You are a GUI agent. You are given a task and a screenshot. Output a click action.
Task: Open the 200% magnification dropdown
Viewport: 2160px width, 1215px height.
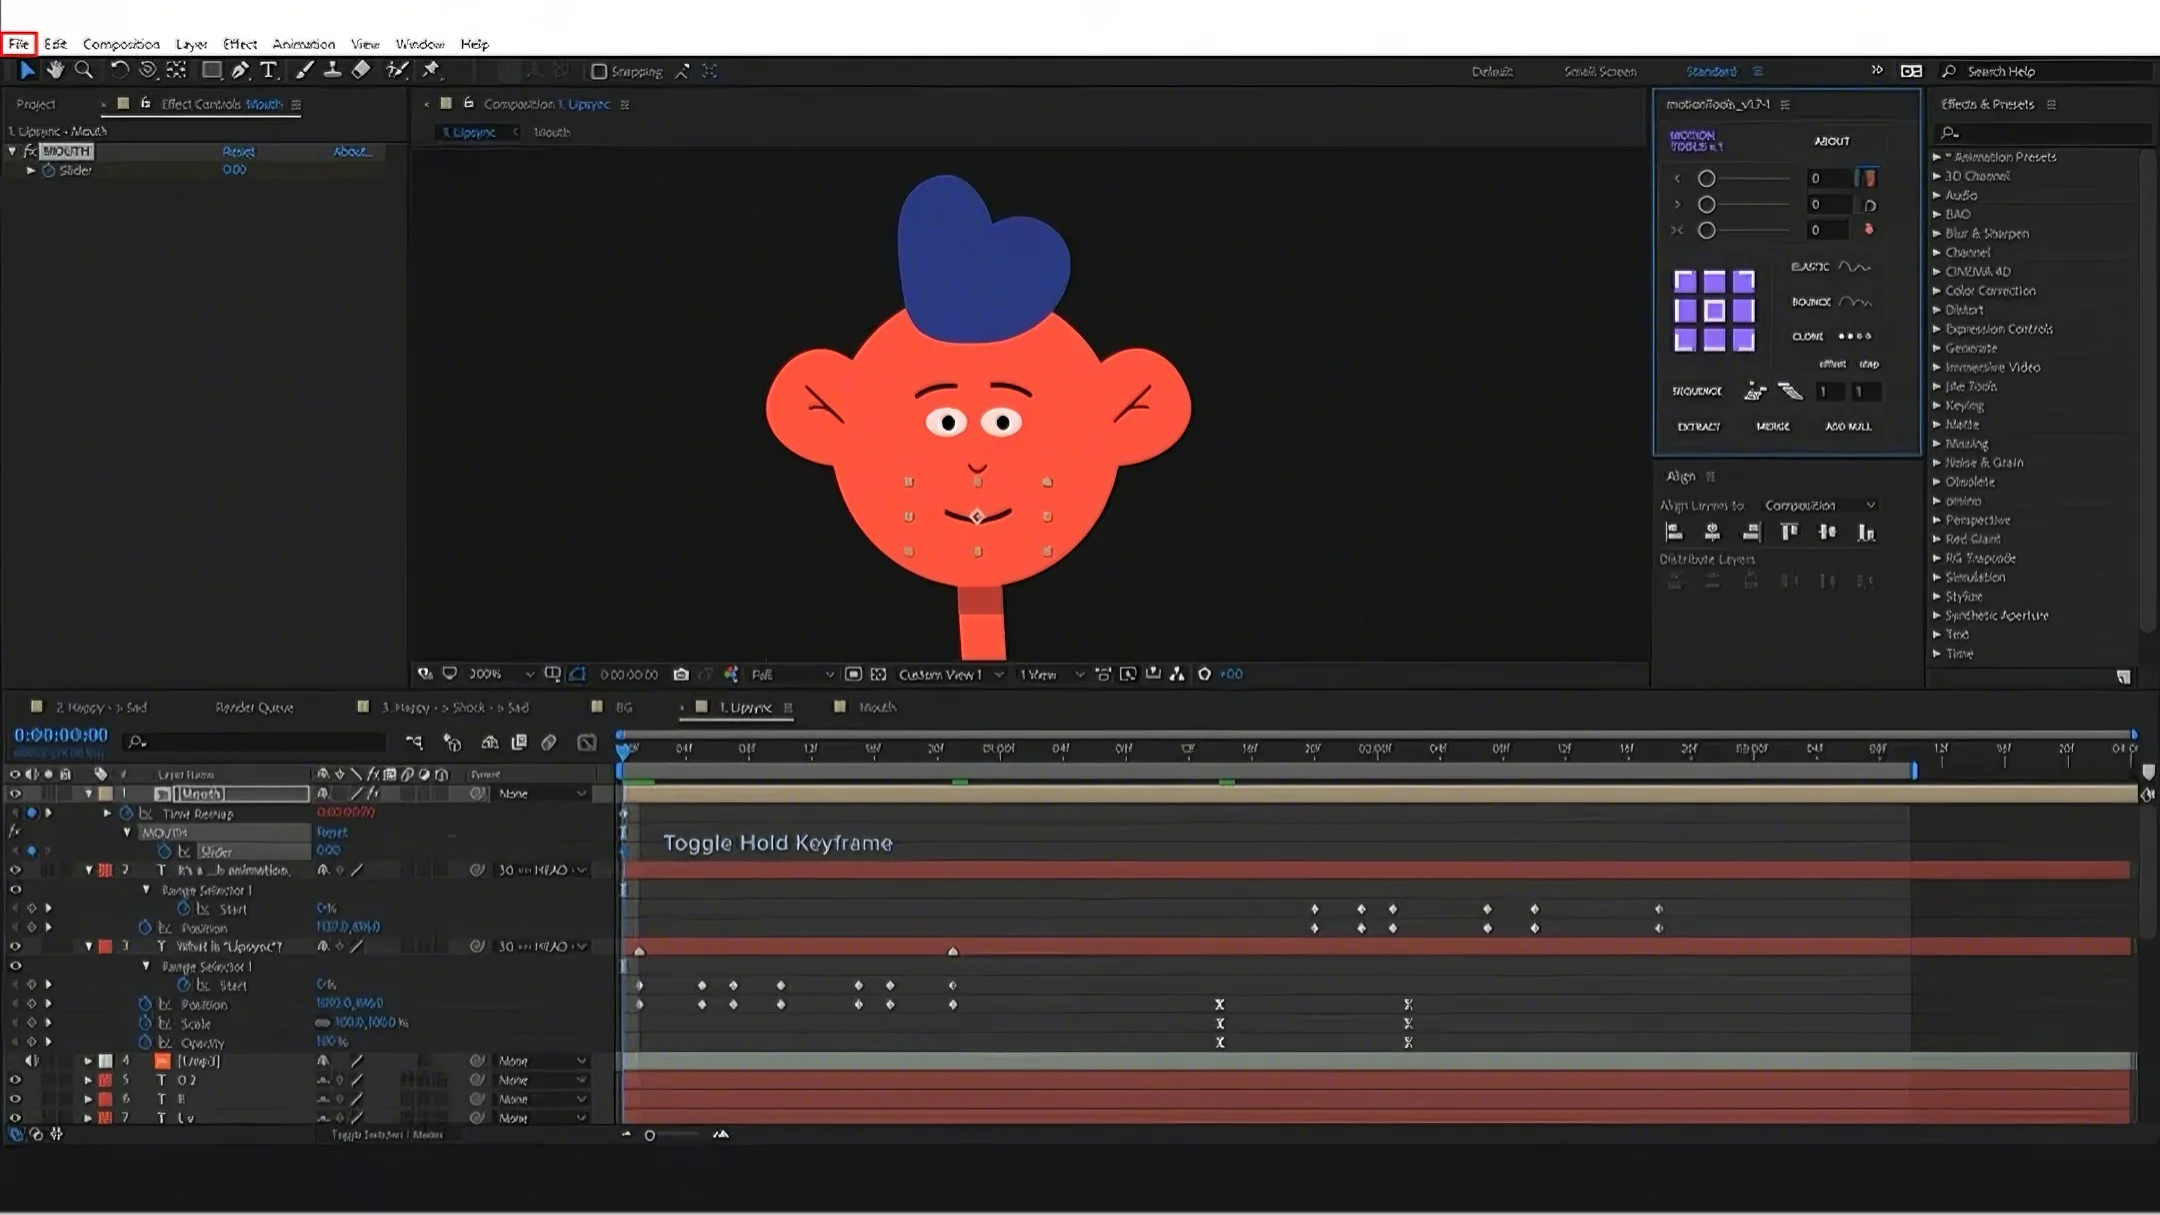click(x=500, y=675)
